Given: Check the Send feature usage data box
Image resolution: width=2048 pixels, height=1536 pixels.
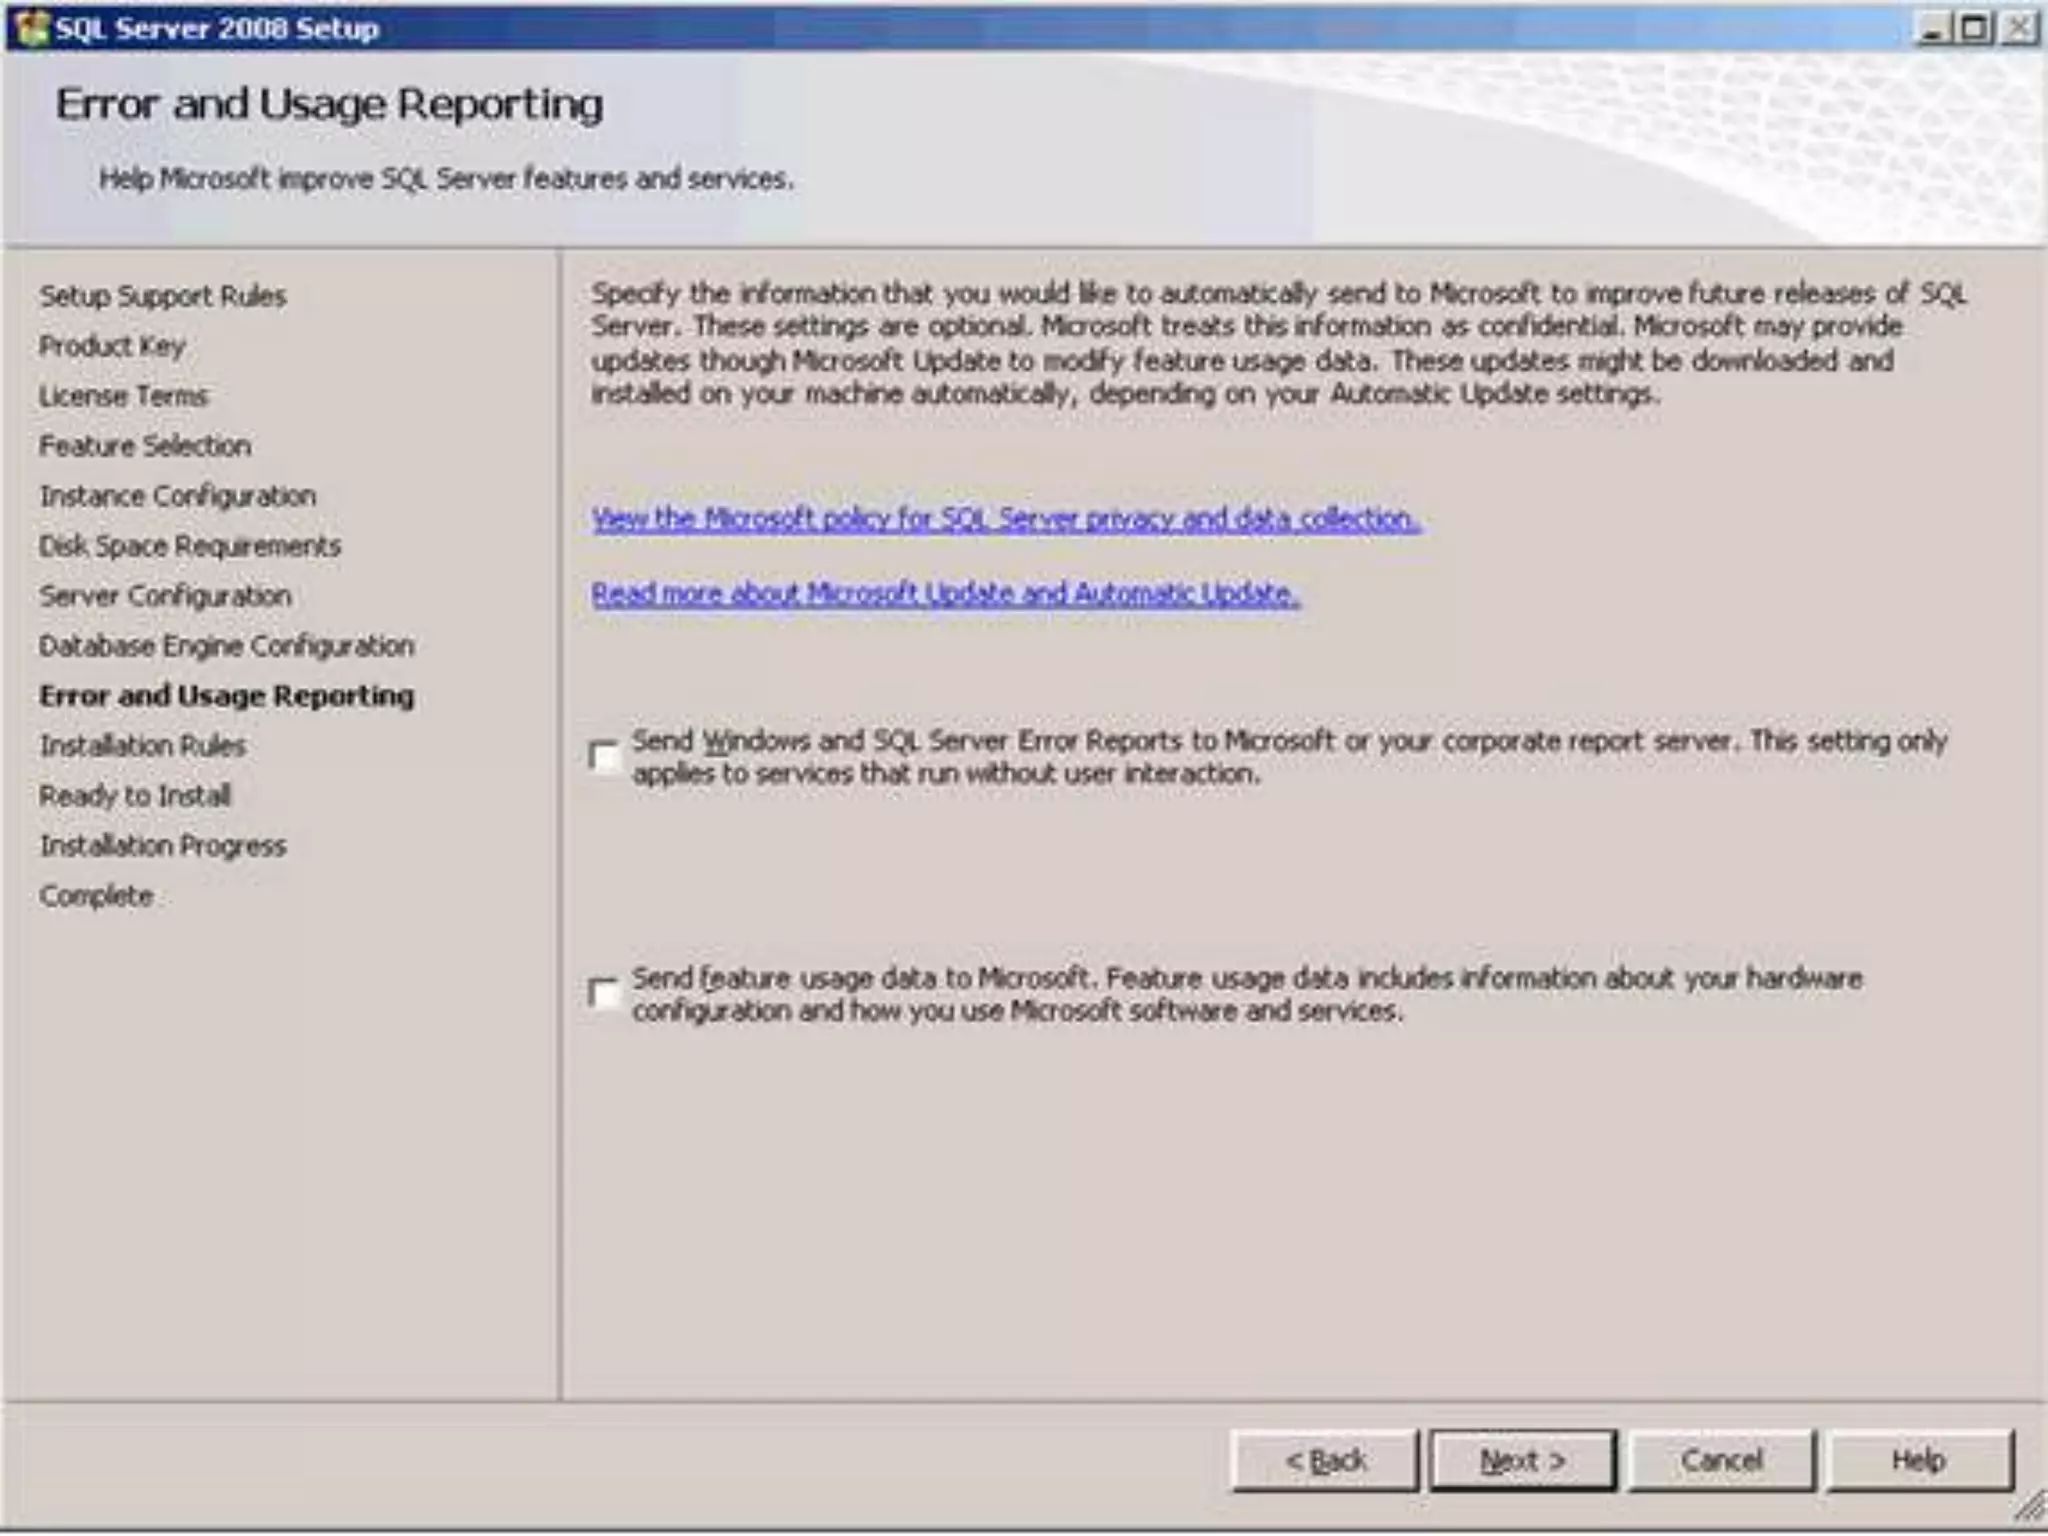Looking at the screenshot, I should pyautogui.click(x=604, y=994).
